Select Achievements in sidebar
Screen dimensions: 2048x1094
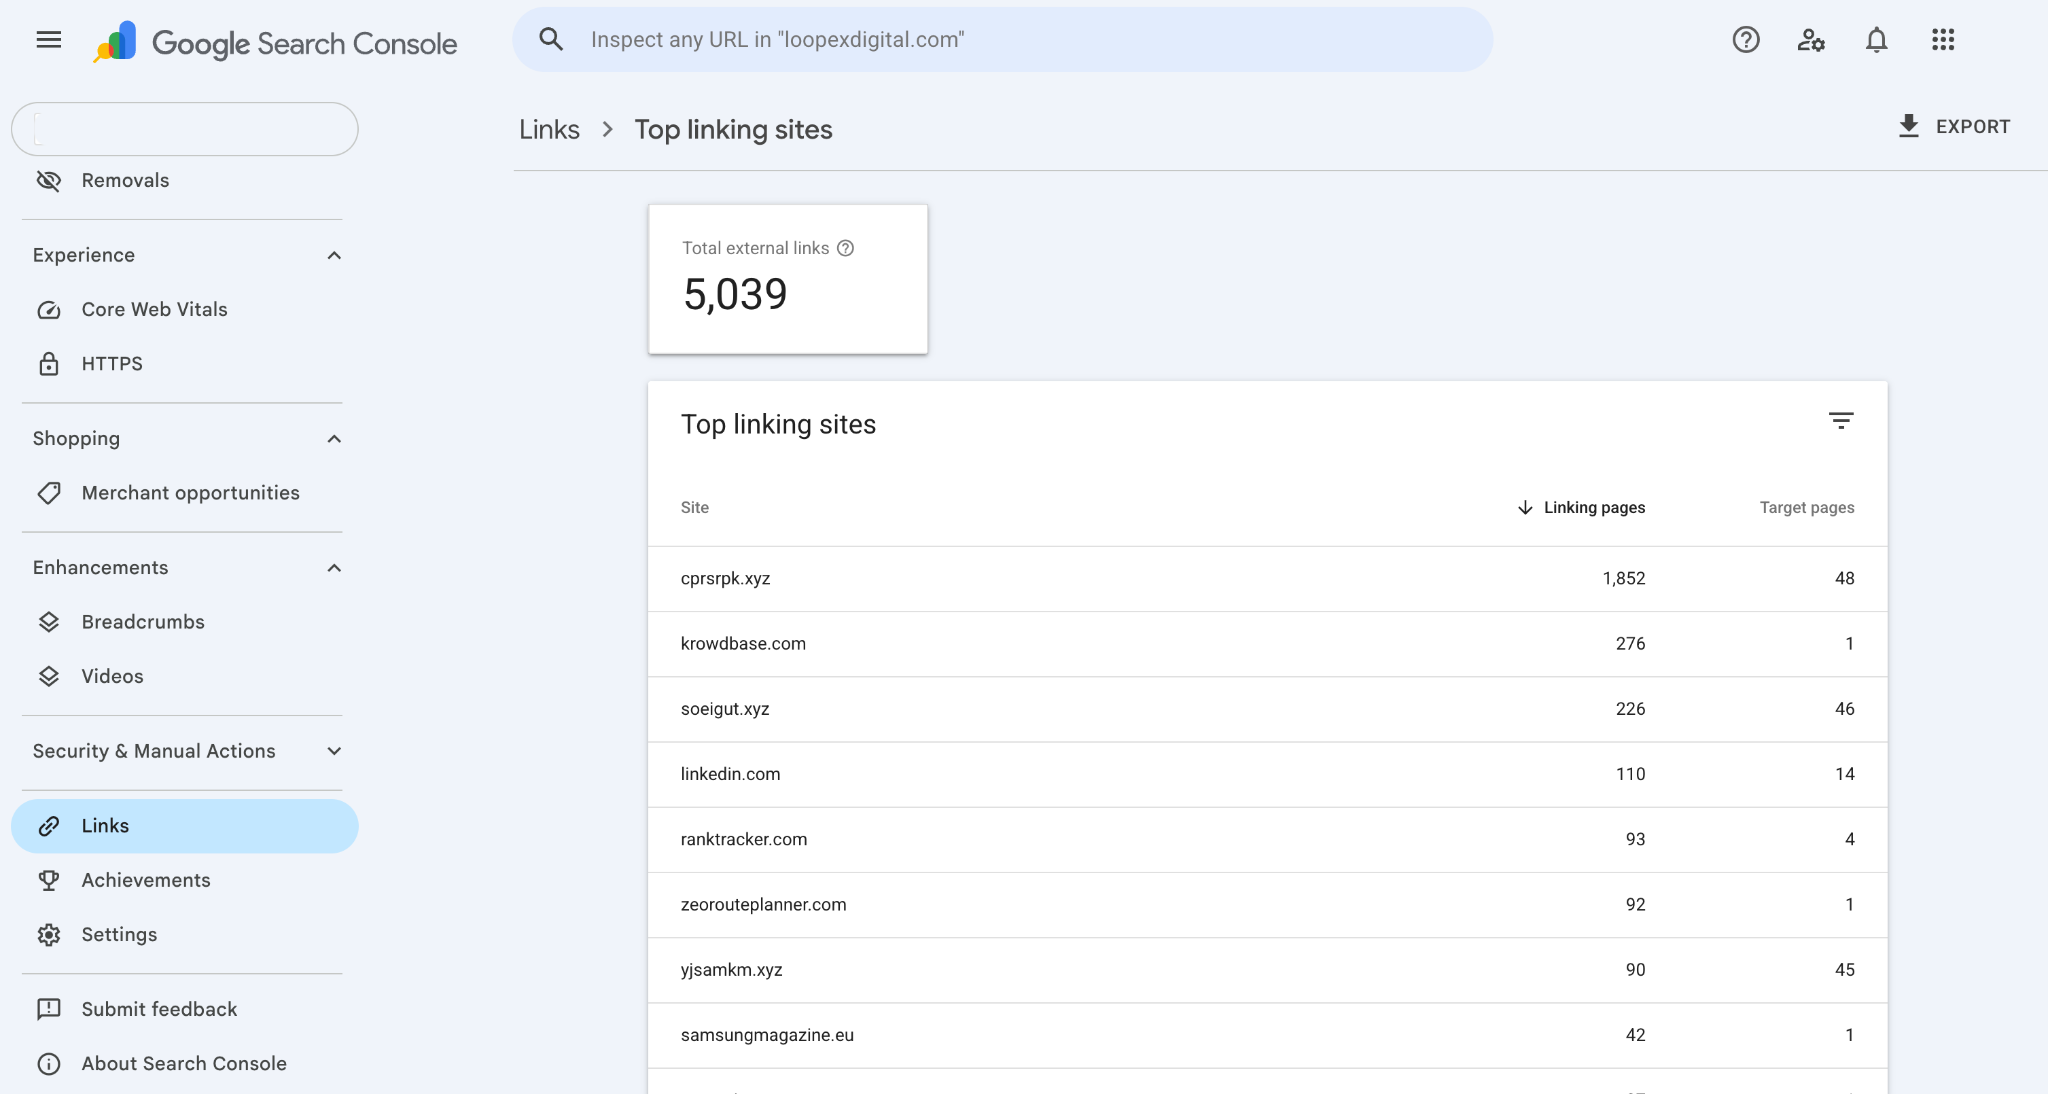(x=185, y=881)
